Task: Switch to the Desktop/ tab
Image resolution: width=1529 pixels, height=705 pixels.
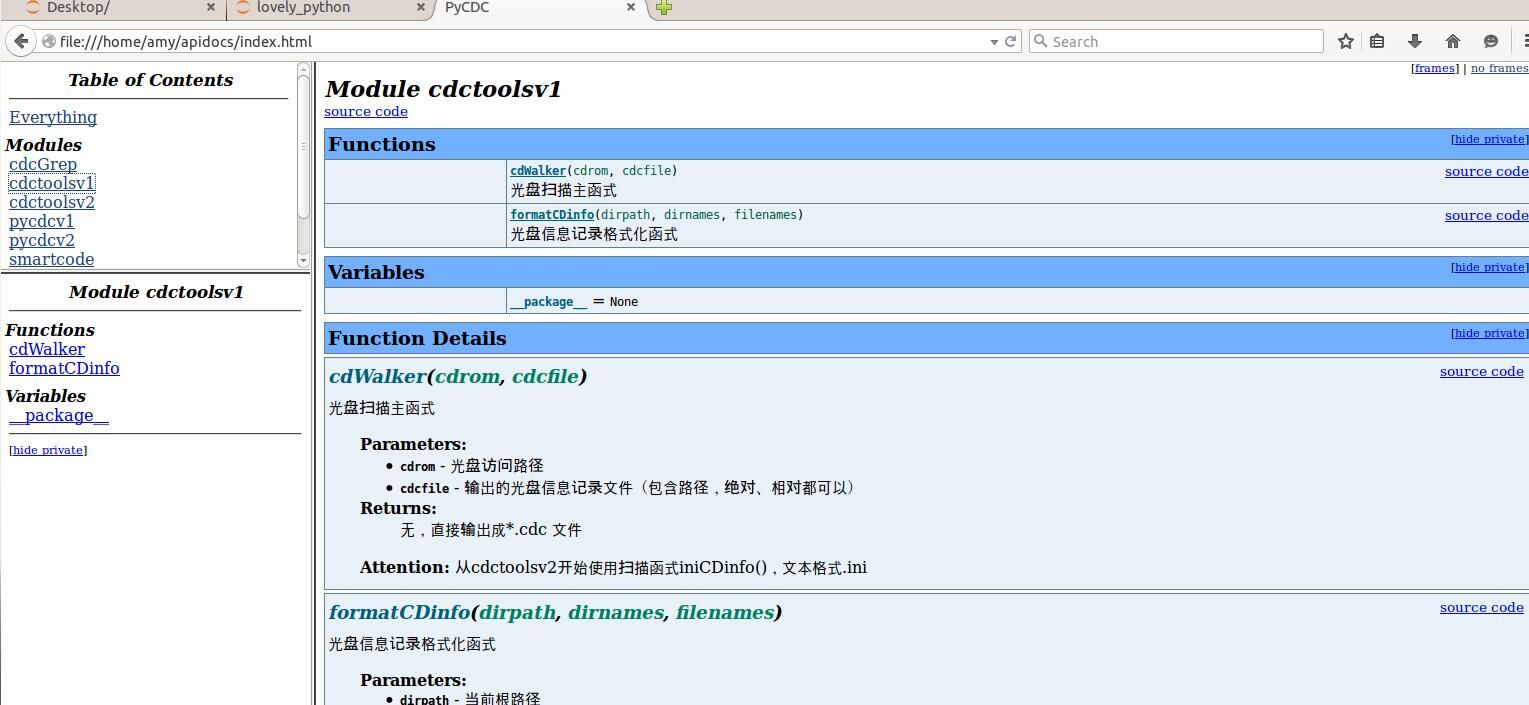Action: 78,8
